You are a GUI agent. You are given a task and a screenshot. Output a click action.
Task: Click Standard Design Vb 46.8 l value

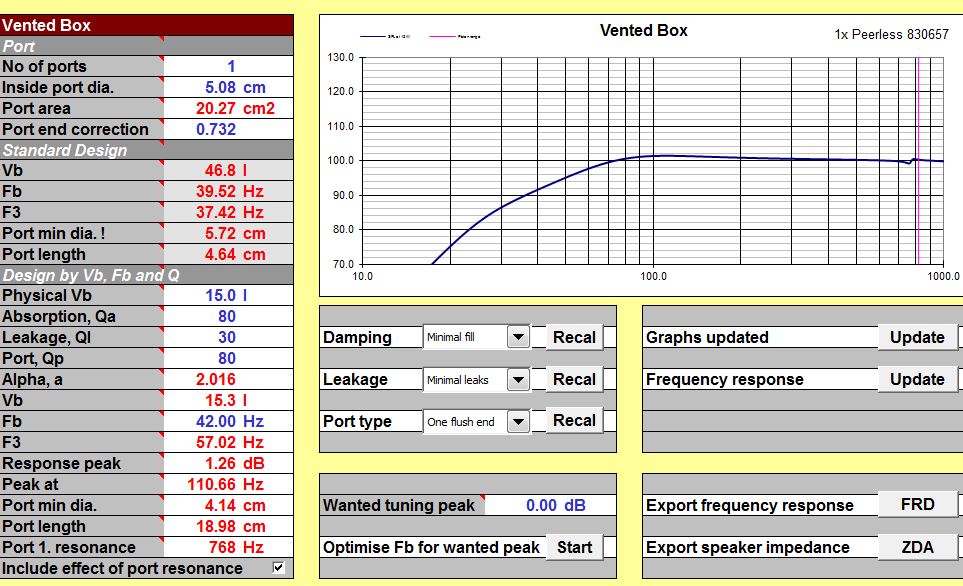pos(228,170)
